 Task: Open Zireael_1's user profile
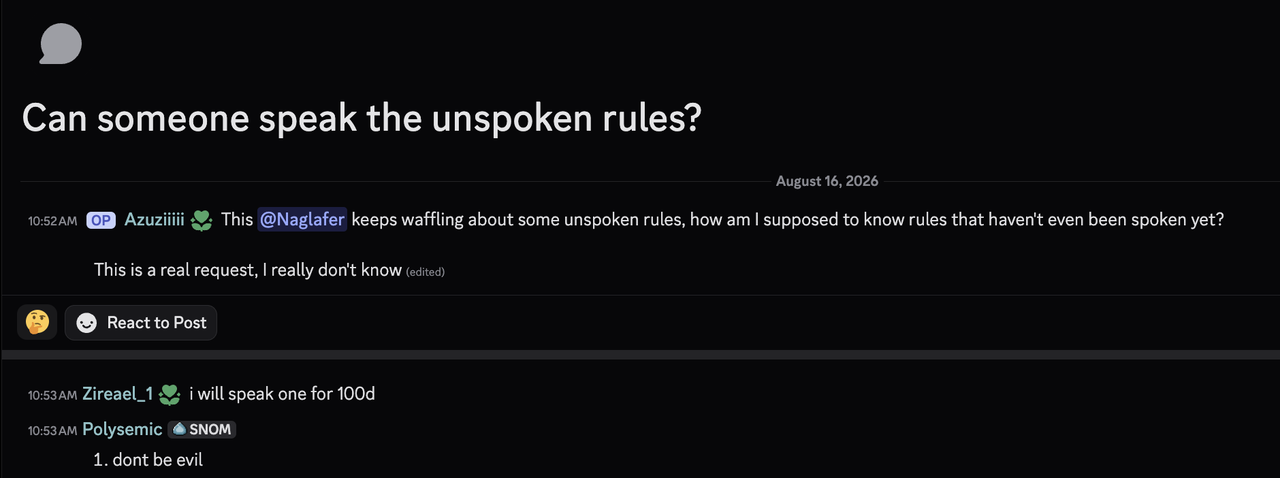pos(118,394)
